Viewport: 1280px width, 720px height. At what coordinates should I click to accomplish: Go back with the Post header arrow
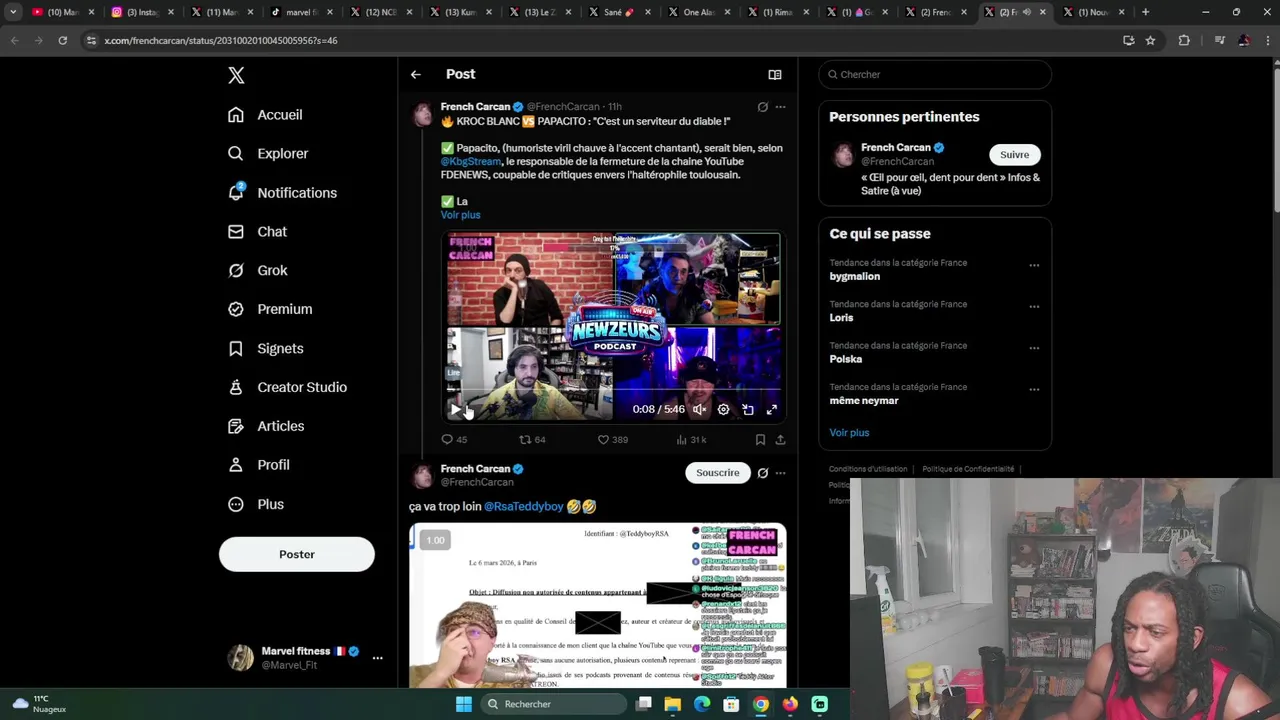[x=416, y=75]
